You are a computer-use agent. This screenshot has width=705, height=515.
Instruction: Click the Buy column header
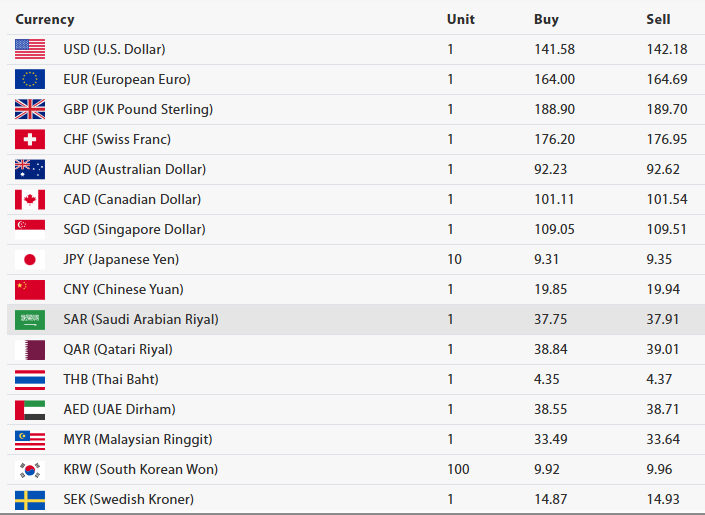546,19
